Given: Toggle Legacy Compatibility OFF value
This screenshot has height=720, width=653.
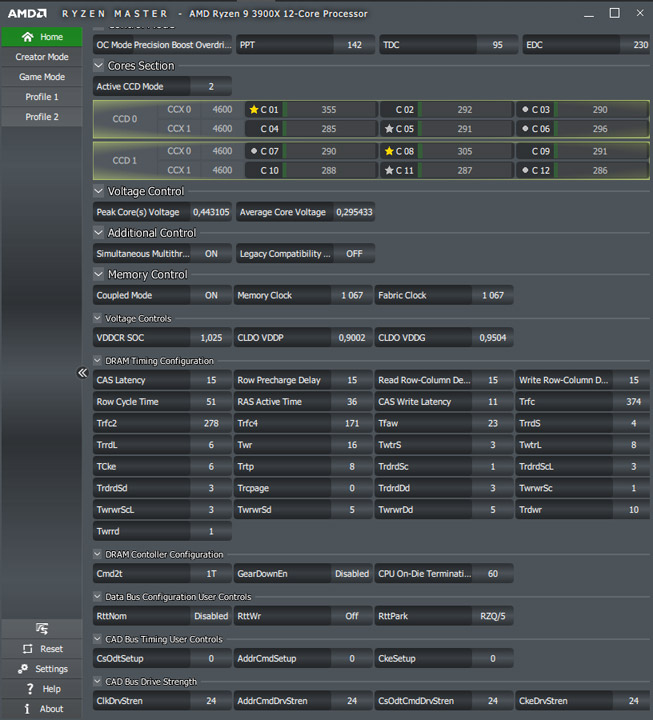Looking at the screenshot, I should coord(354,253).
